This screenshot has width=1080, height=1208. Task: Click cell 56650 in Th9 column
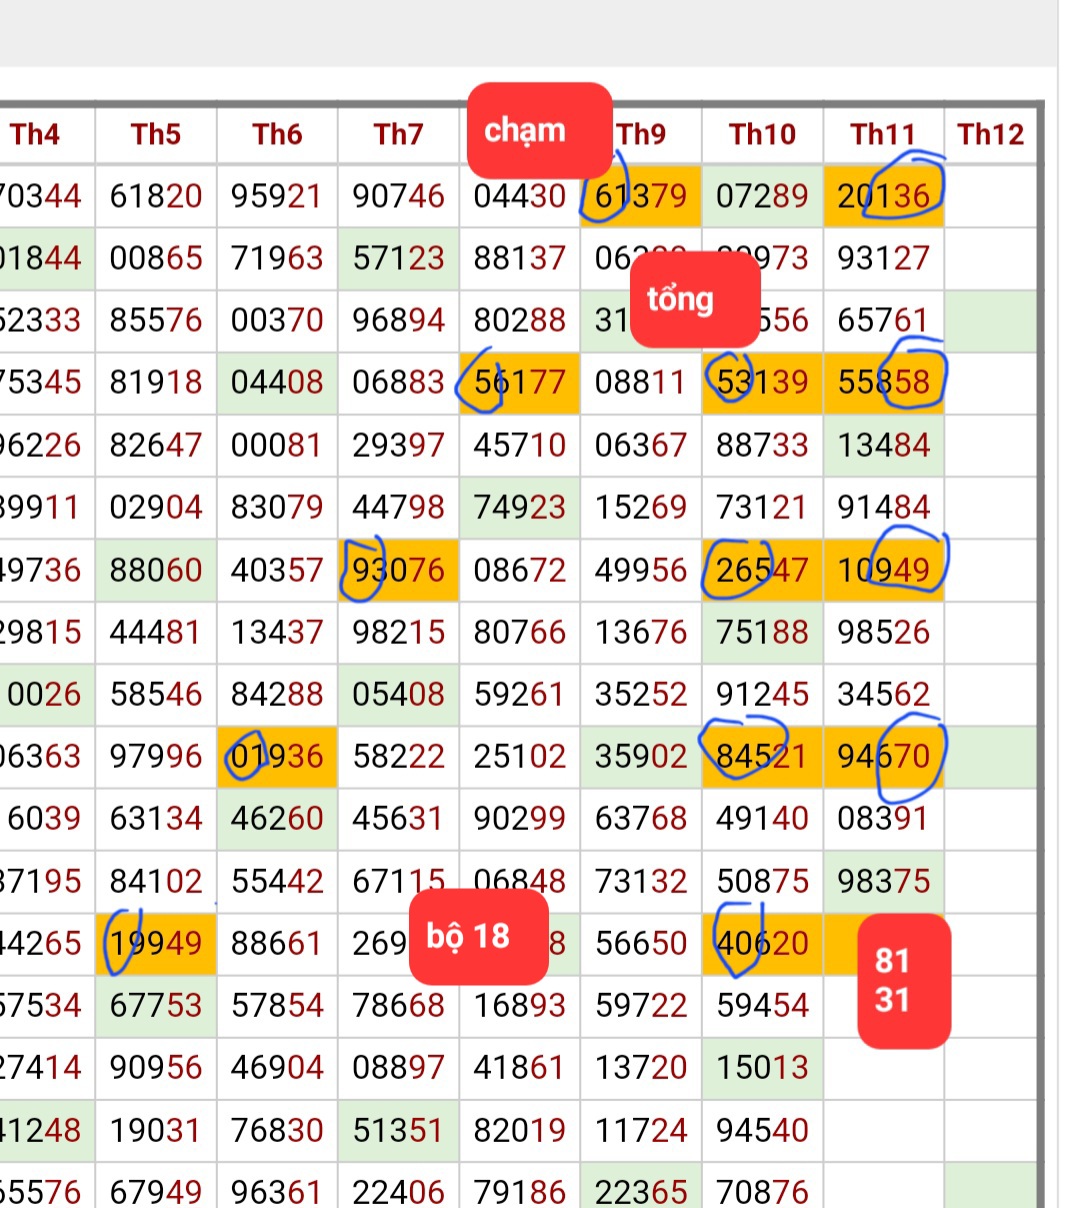tap(641, 943)
